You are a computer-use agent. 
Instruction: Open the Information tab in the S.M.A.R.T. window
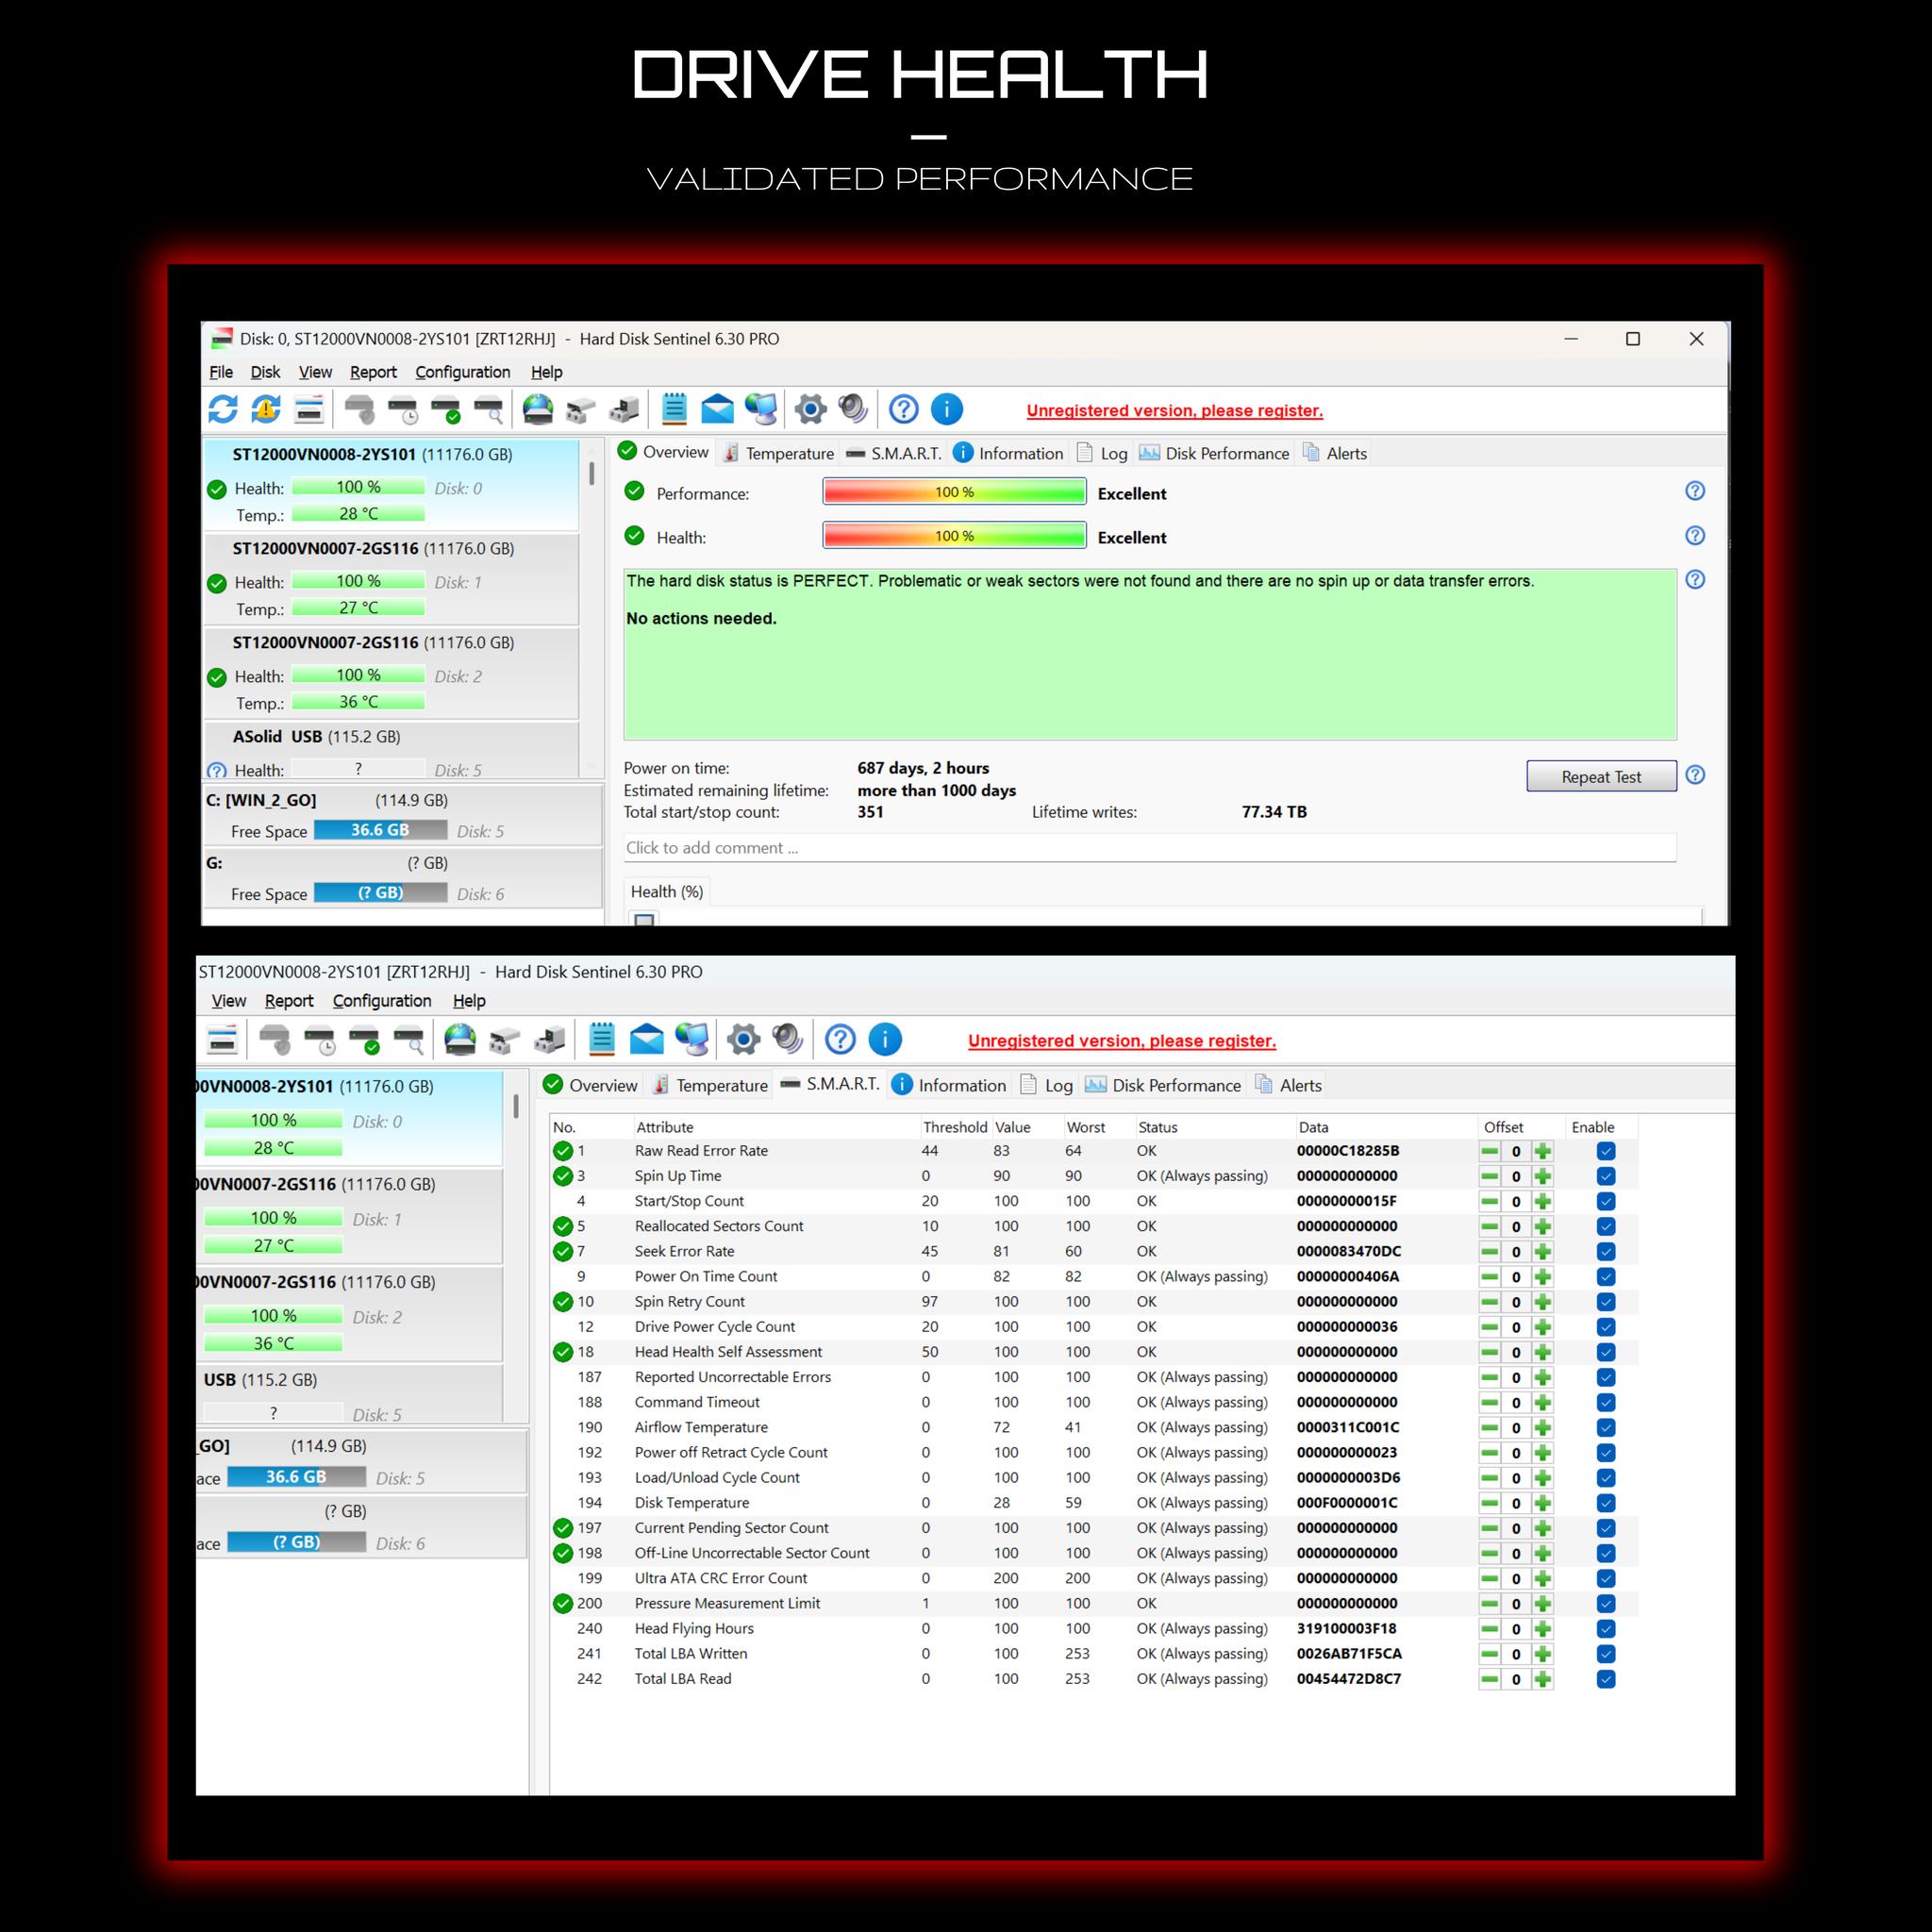[948, 1085]
